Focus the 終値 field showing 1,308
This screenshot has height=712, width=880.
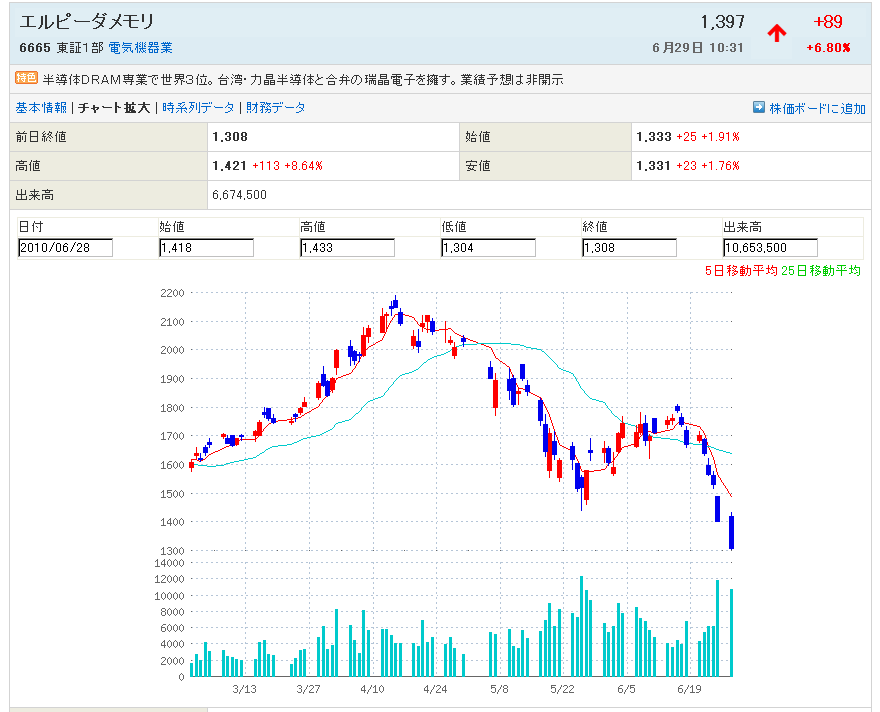click(x=629, y=247)
